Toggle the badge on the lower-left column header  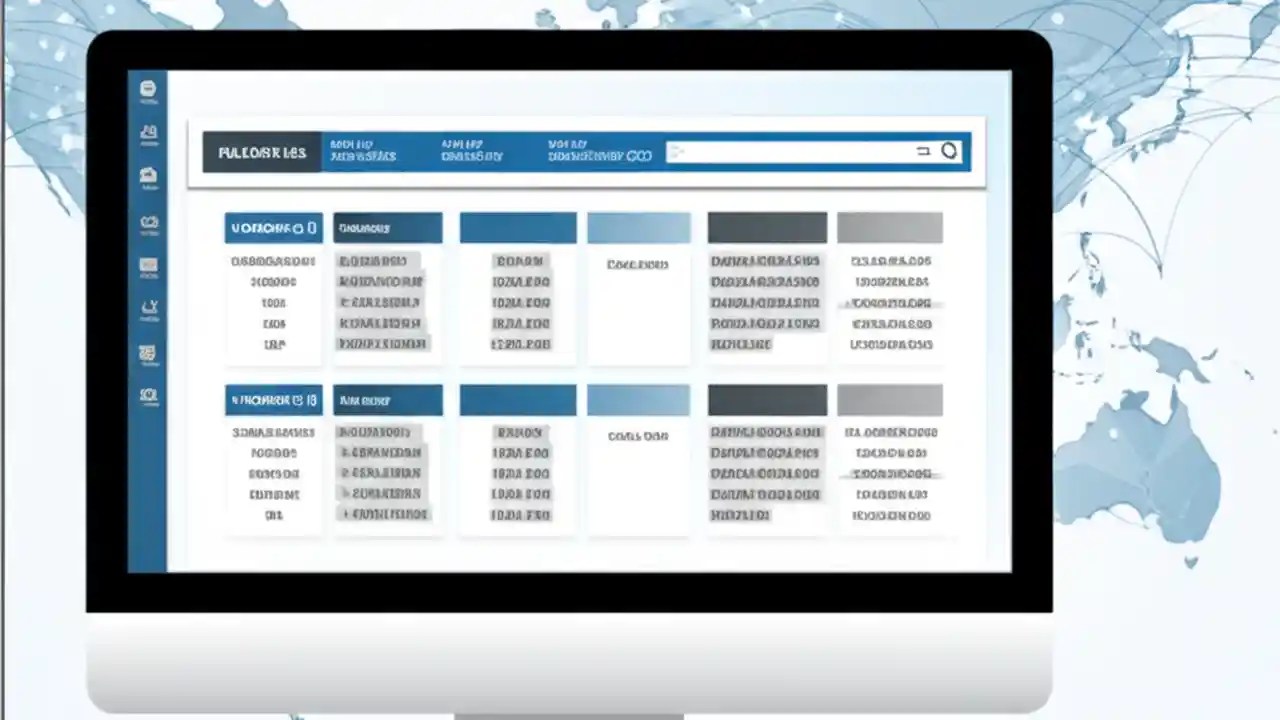(312, 400)
